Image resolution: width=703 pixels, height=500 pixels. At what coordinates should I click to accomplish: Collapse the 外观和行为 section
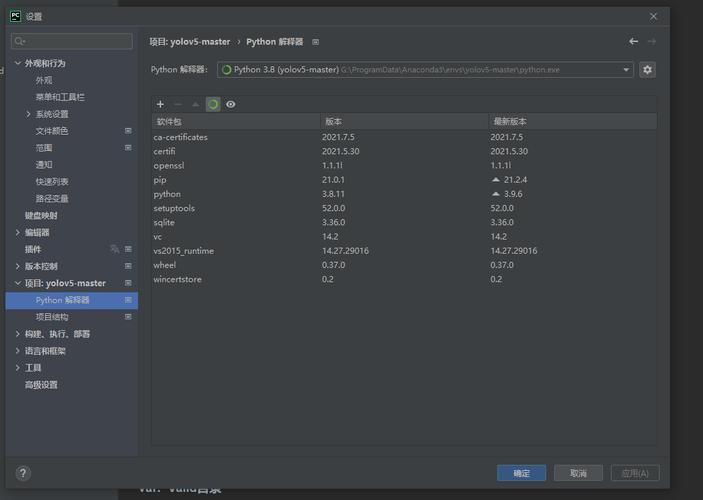coord(18,63)
